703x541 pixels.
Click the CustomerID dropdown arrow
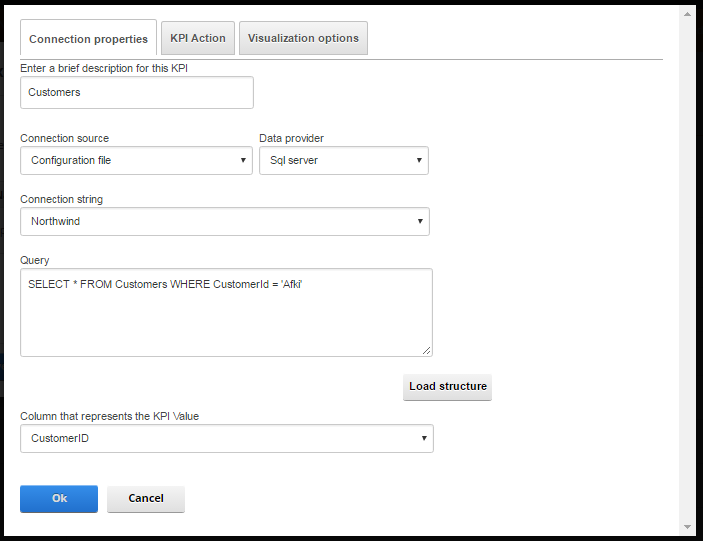pyautogui.click(x=424, y=438)
